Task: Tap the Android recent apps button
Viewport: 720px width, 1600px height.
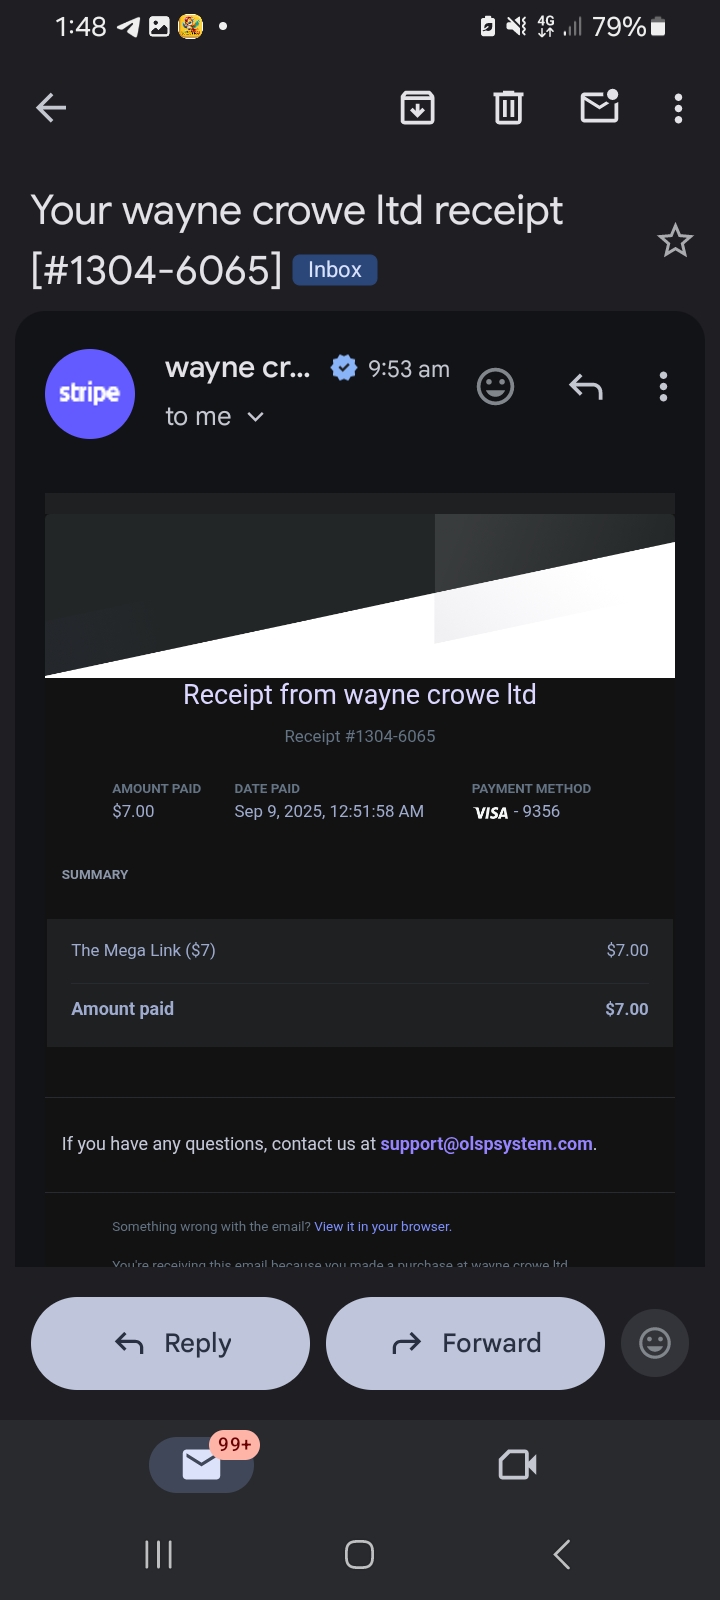Action: (159, 1554)
